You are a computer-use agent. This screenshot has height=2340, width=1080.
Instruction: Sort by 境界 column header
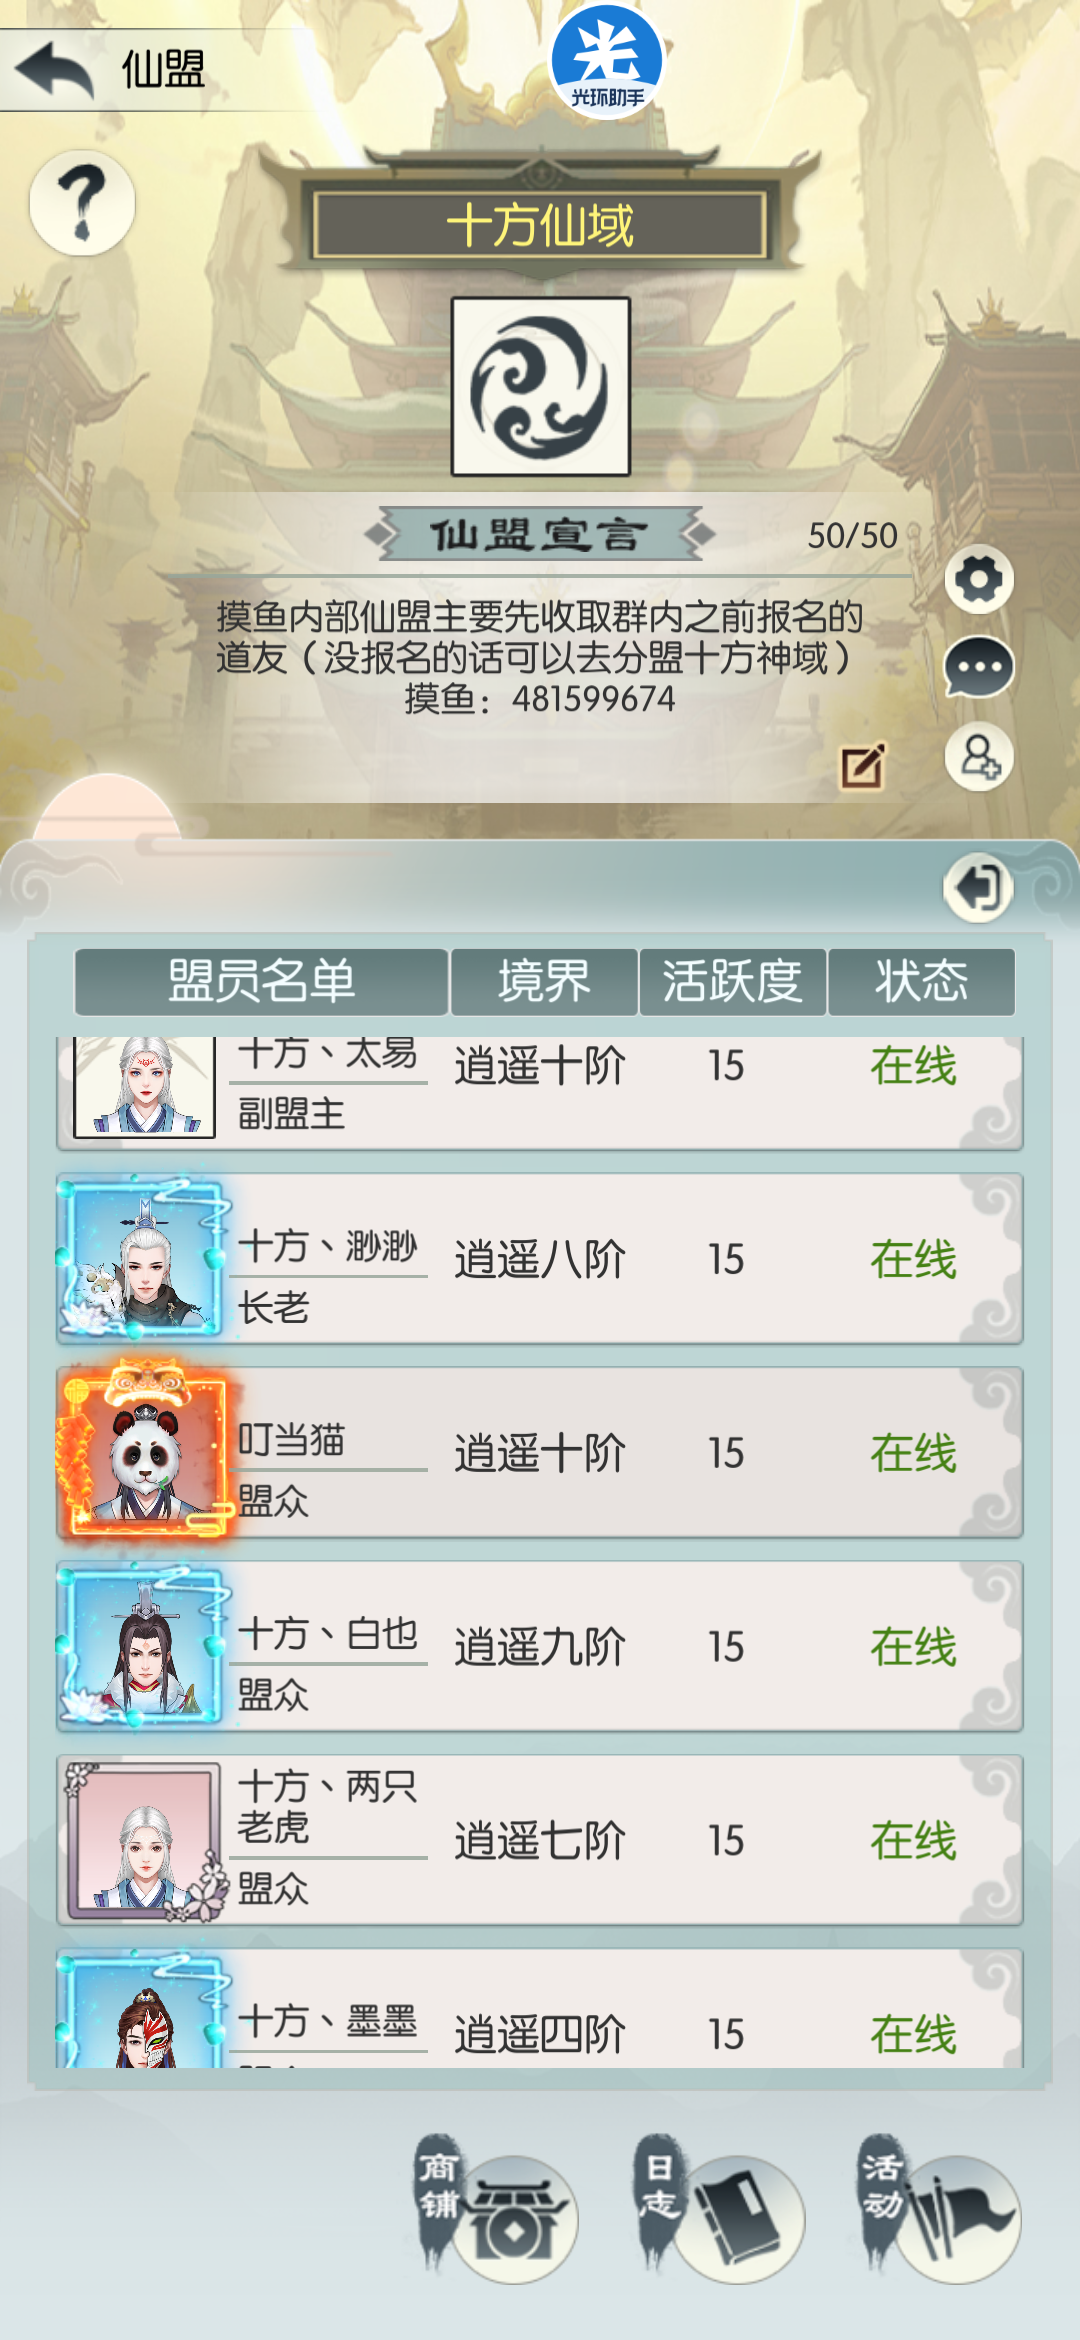click(x=544, y=981)
